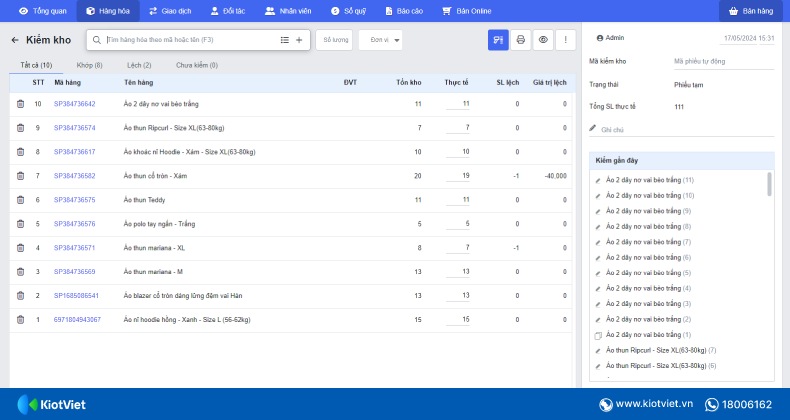The height and width of the screenshot is (420, 790).
Task: Open list icon in search box
Action: 285,40
